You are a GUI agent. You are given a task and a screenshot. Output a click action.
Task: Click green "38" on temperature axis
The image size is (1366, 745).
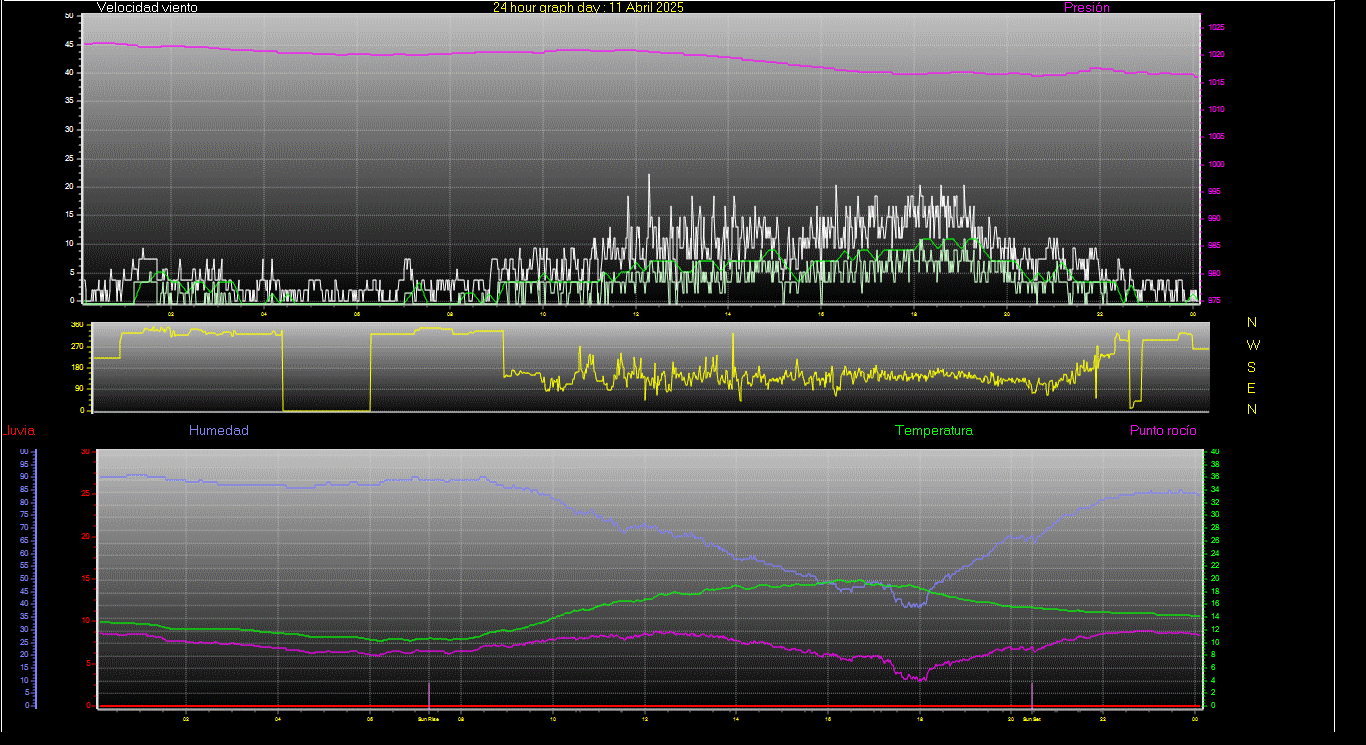click(1215, 464)
